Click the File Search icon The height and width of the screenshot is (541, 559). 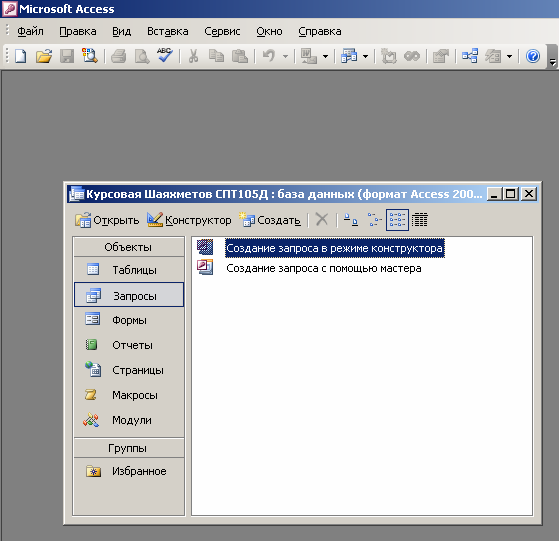point(89,56)
